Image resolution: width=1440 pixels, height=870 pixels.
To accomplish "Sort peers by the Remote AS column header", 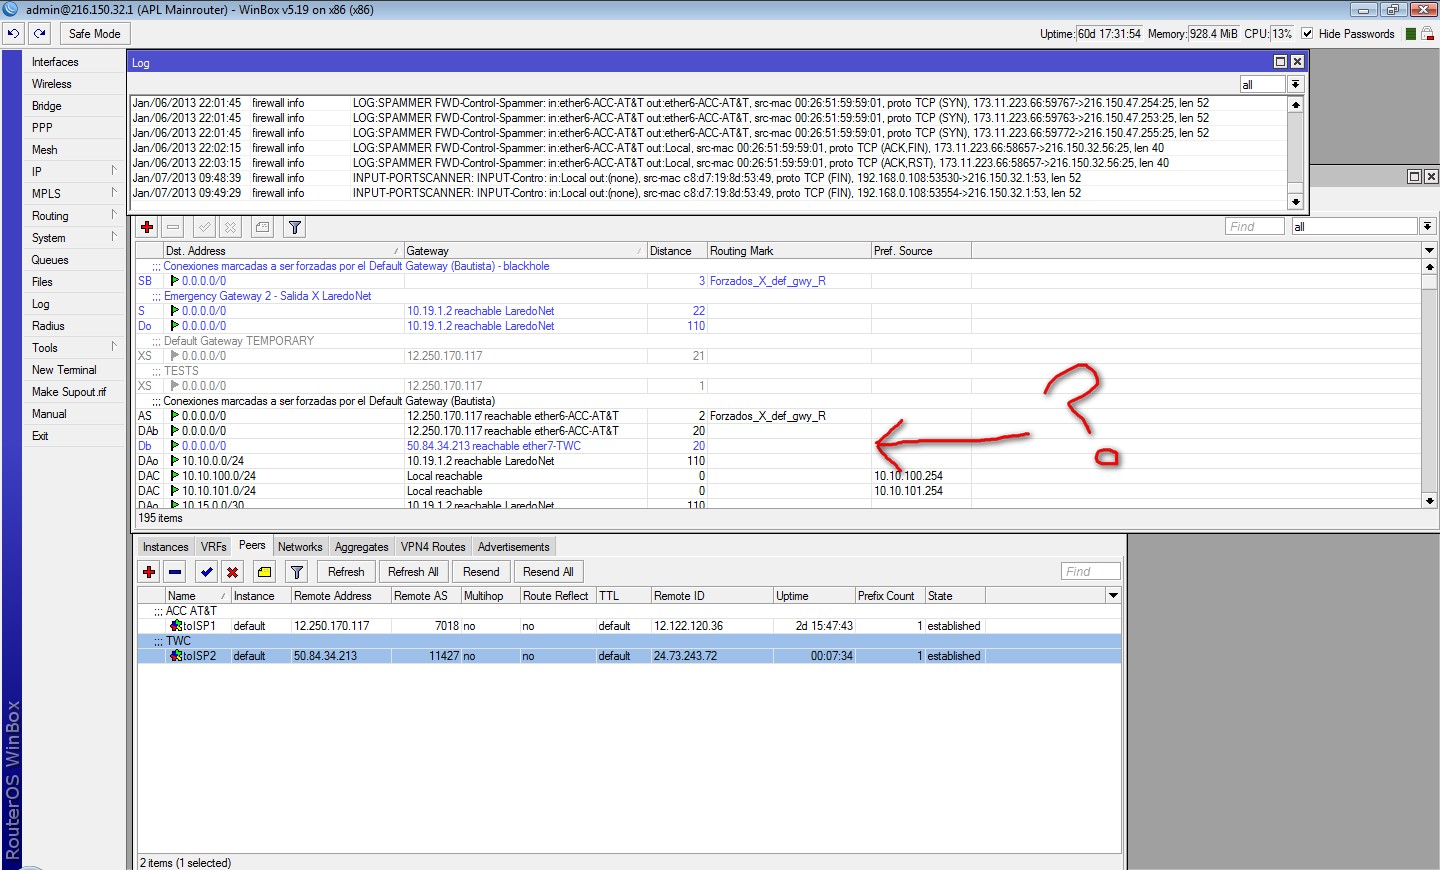I will tap(426, 596).
